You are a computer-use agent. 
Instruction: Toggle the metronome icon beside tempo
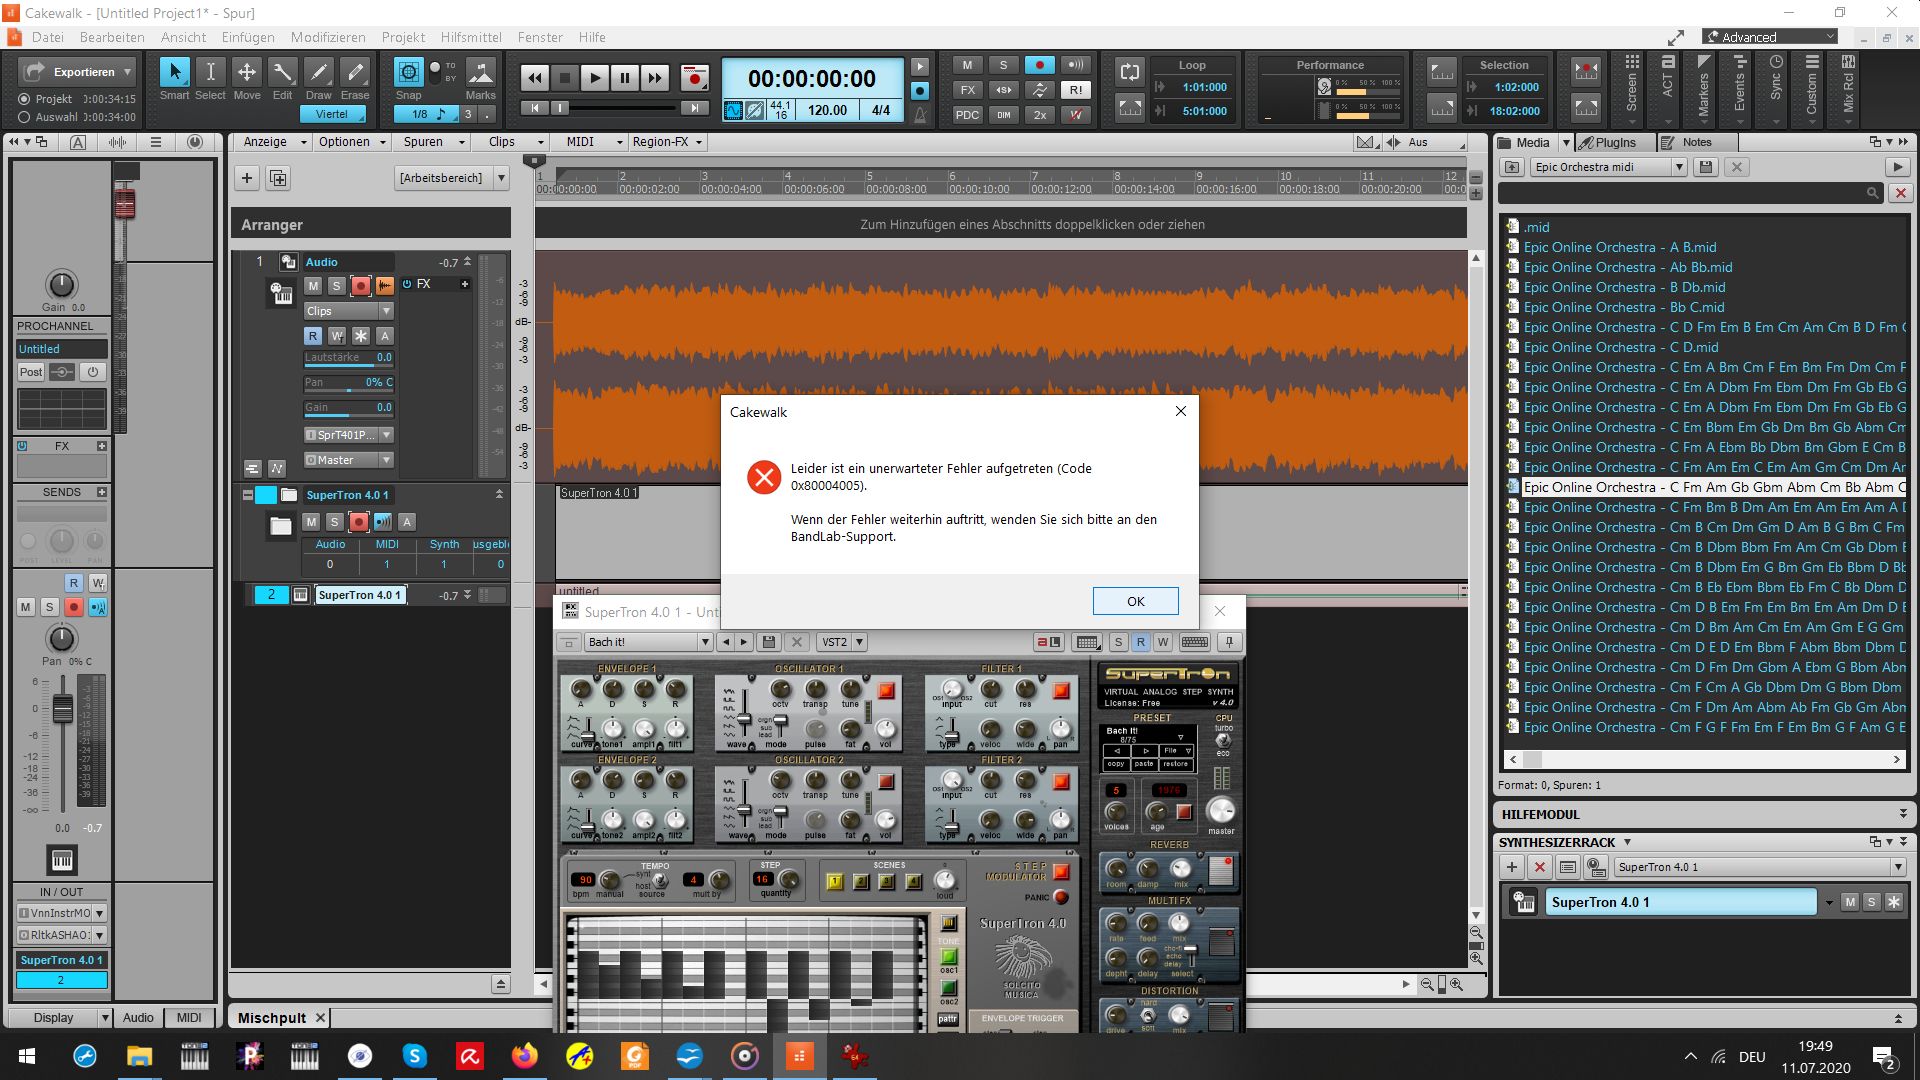[x=920, y=114]
